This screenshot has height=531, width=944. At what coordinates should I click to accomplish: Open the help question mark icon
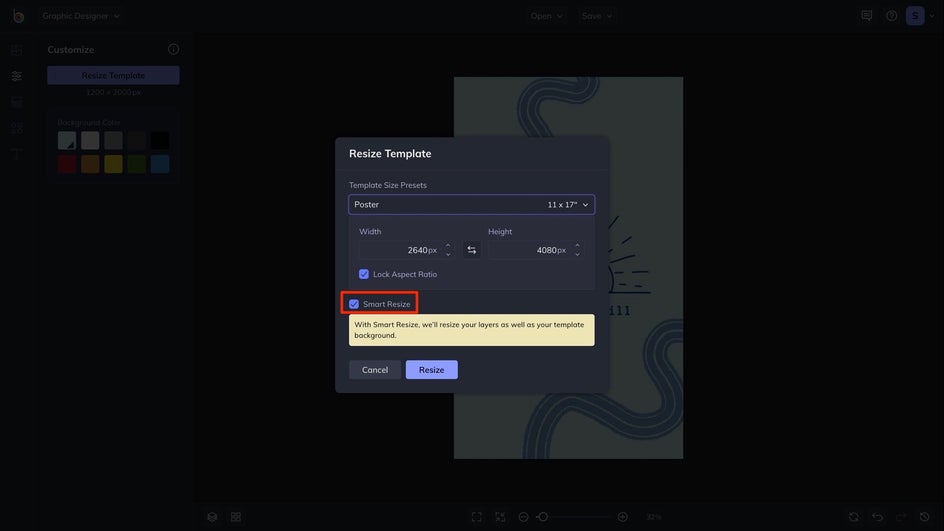click(891, 16)
